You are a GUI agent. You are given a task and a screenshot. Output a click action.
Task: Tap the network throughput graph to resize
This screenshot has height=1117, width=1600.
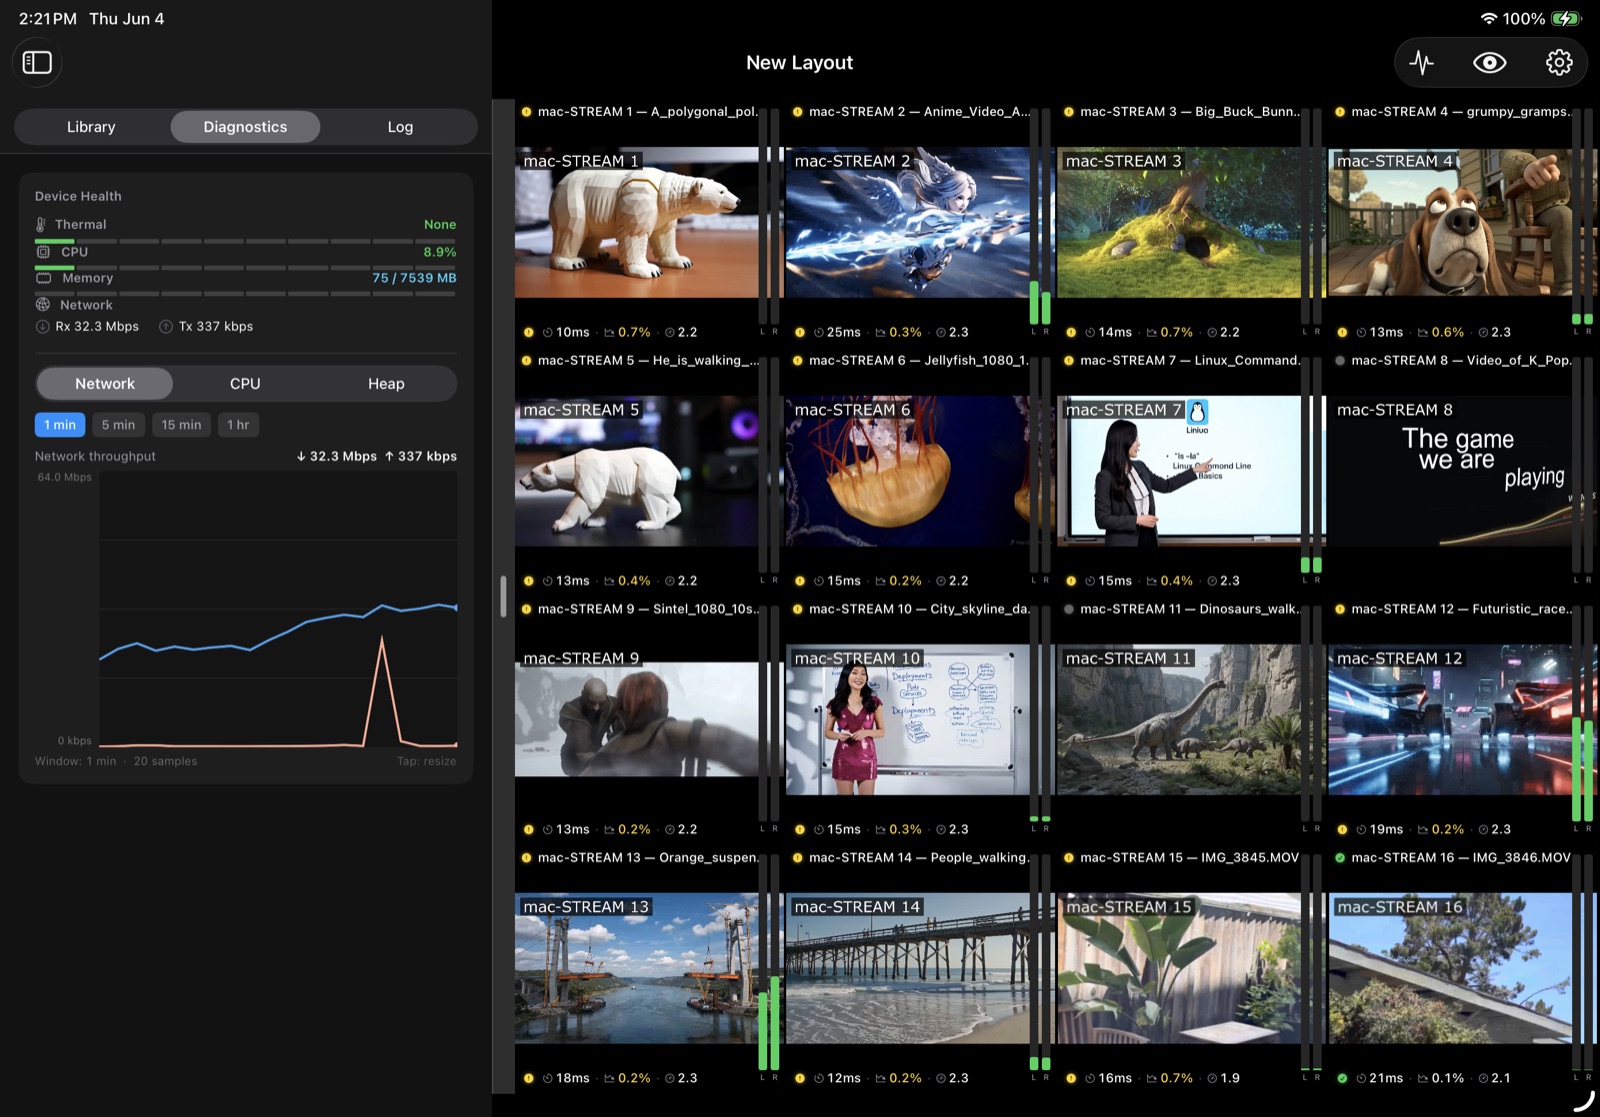click(x=278, y=609)
